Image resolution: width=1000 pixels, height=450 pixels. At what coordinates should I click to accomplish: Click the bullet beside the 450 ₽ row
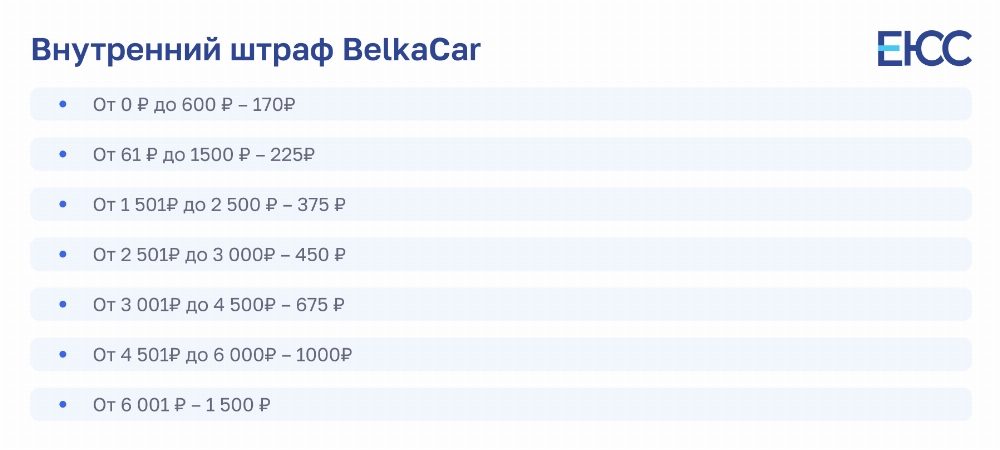(x=62, y=254)
